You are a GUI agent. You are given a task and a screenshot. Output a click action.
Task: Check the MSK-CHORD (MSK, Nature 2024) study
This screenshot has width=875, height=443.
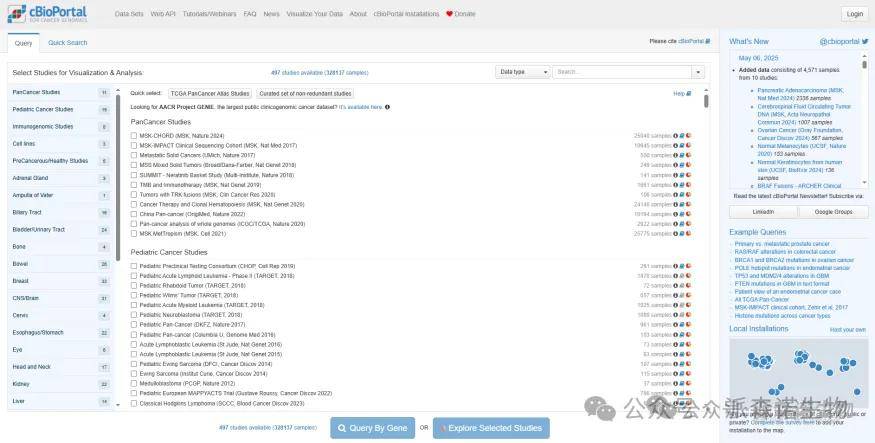(x=134, y=135)
